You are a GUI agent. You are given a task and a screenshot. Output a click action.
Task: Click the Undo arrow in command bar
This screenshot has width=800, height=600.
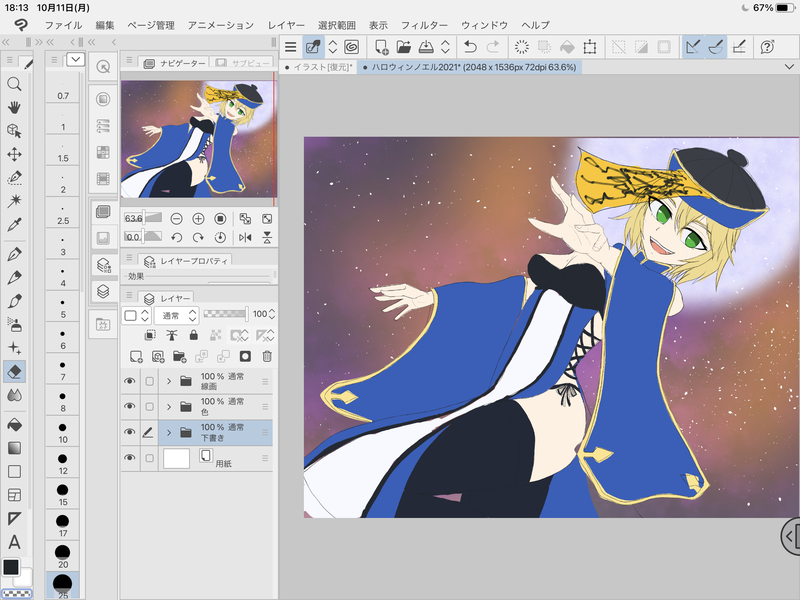[470, 46]
